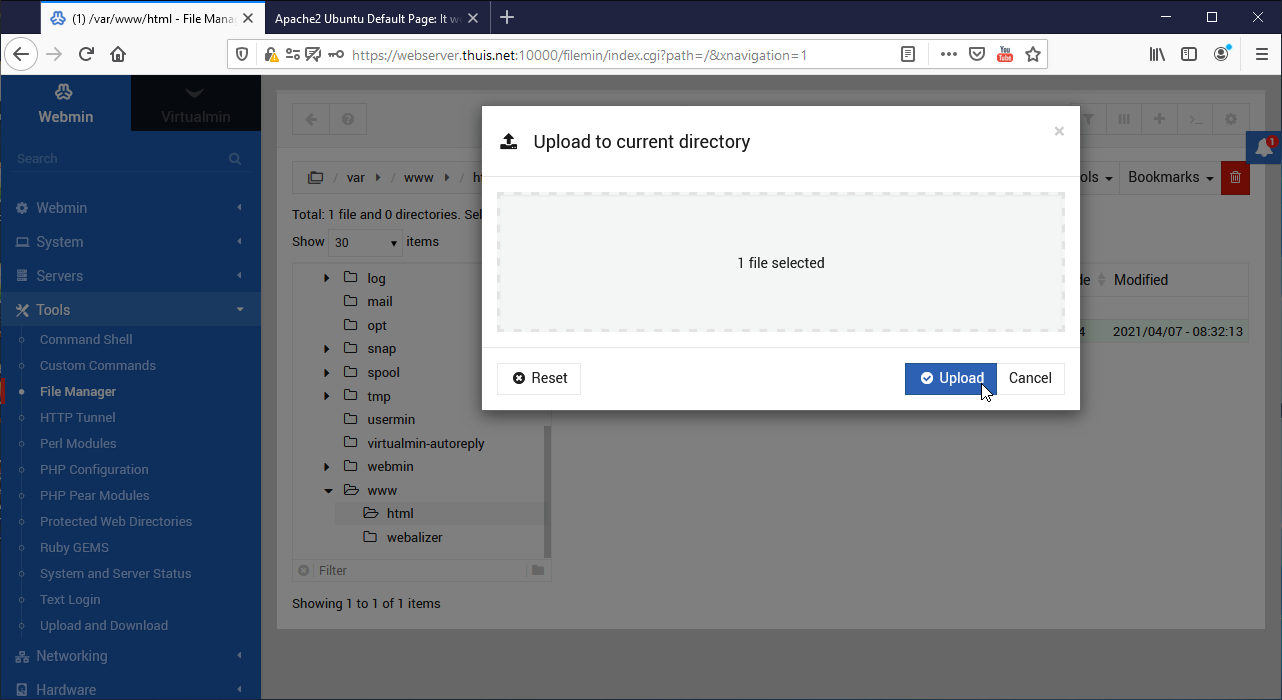Open Upload and Download in sidebar
Image resolution: width=1282 pixels, height=700 pixels.
click(104, 626)
